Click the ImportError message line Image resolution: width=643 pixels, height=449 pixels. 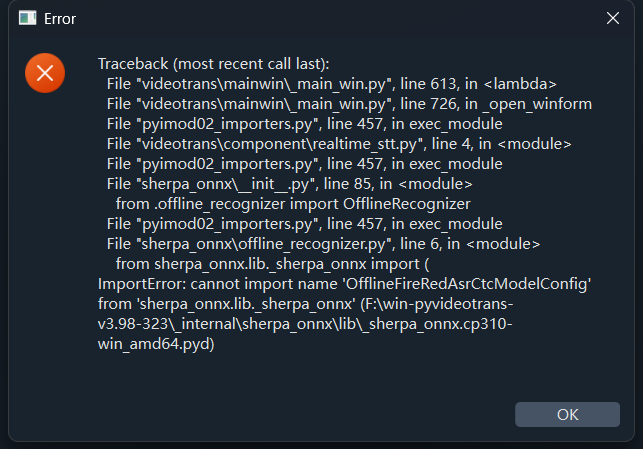(x=345, y=284)
